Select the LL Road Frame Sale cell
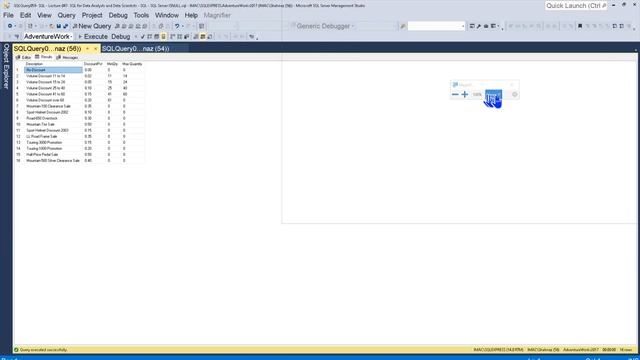Screen dimensions: 640x360 (53, 136)
